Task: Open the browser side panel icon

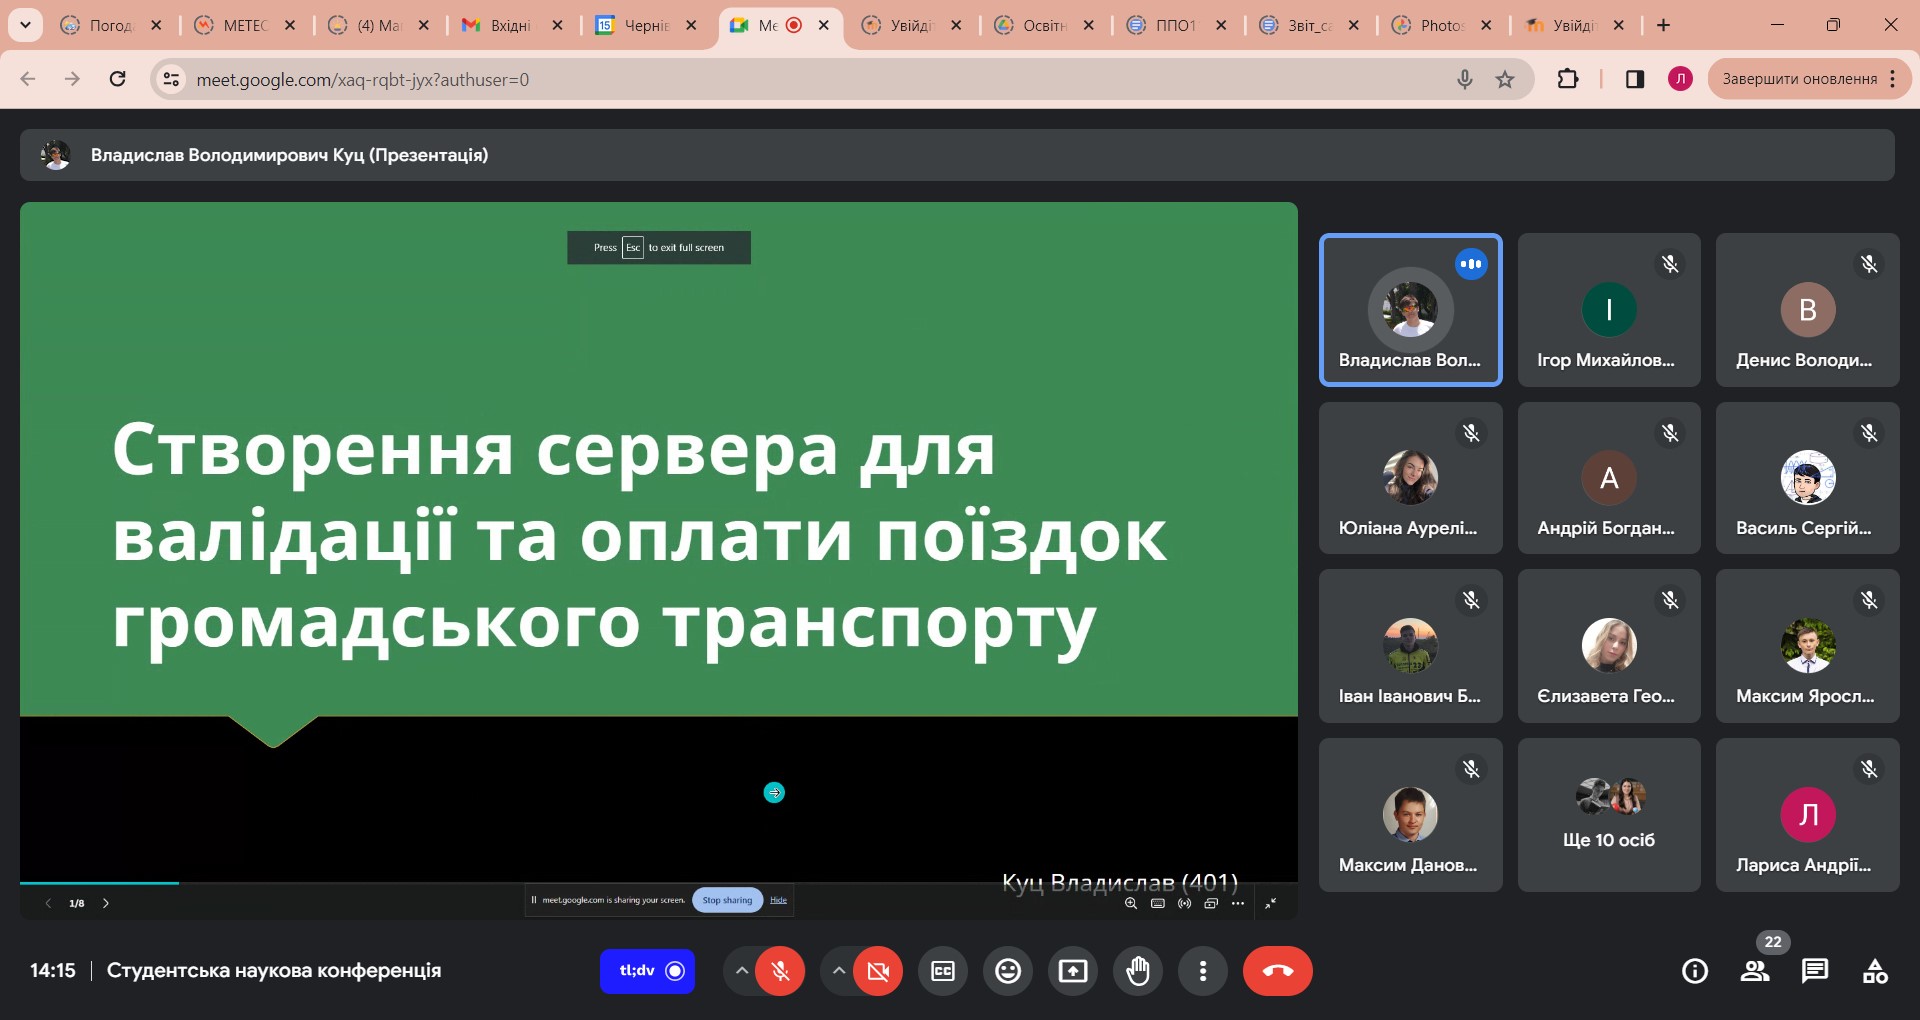Action: pyautogui.click(x=1635, y=79)
